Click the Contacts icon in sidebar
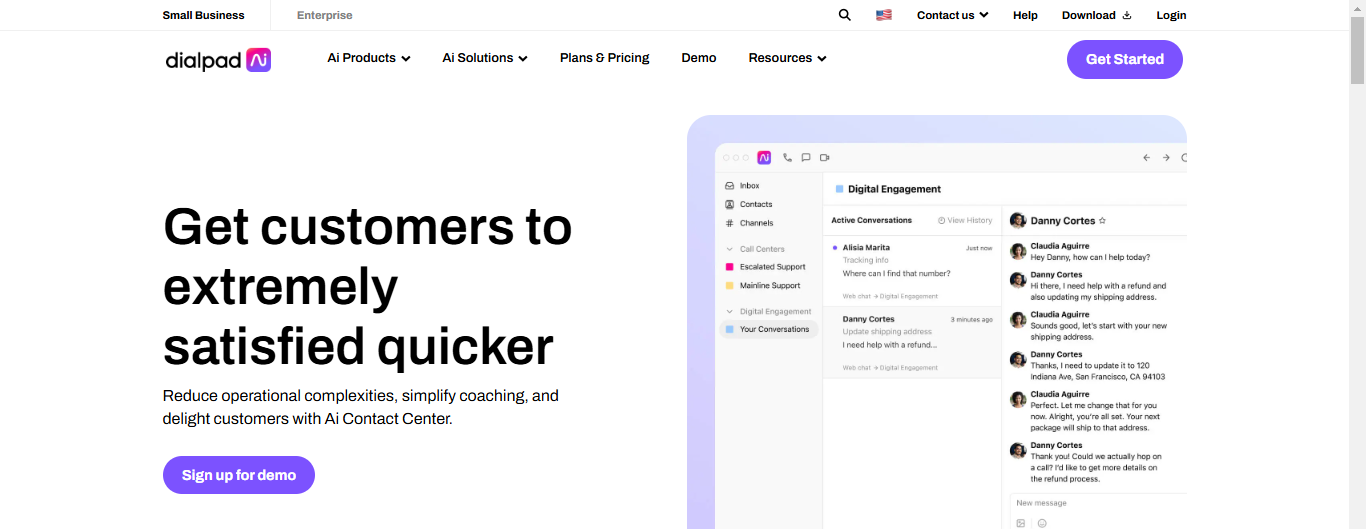 click(x=730, y=204)
